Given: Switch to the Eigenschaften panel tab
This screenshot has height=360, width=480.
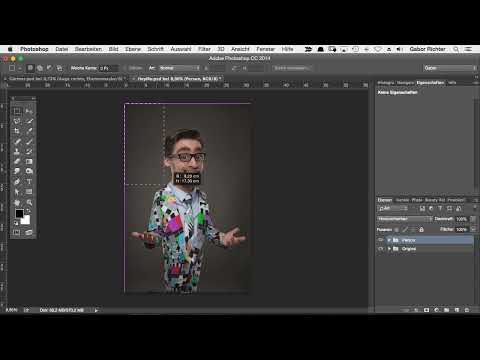Looking at the screenshot, I should pyautogui.click(x=430, y=83).
